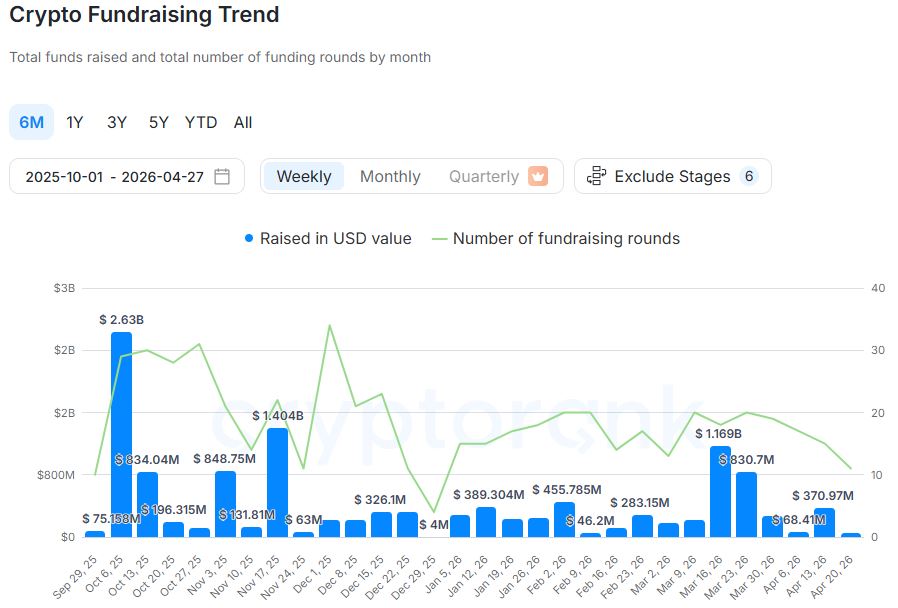
Task: Select the Quarterly interval option
Action: [x=484, y=176]
